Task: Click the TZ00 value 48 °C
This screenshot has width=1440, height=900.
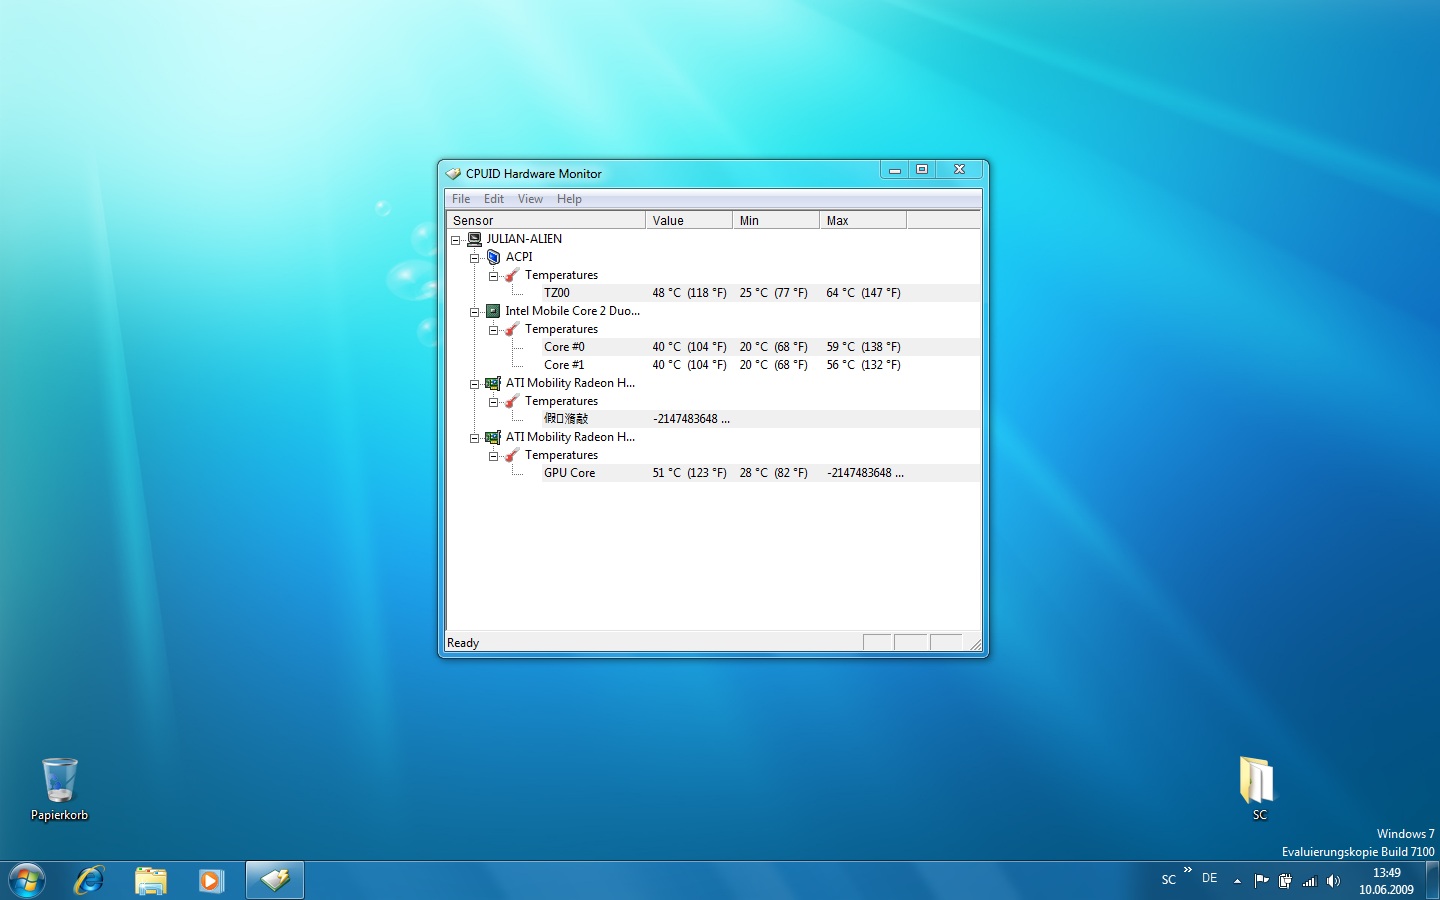Action: (689, 293)
